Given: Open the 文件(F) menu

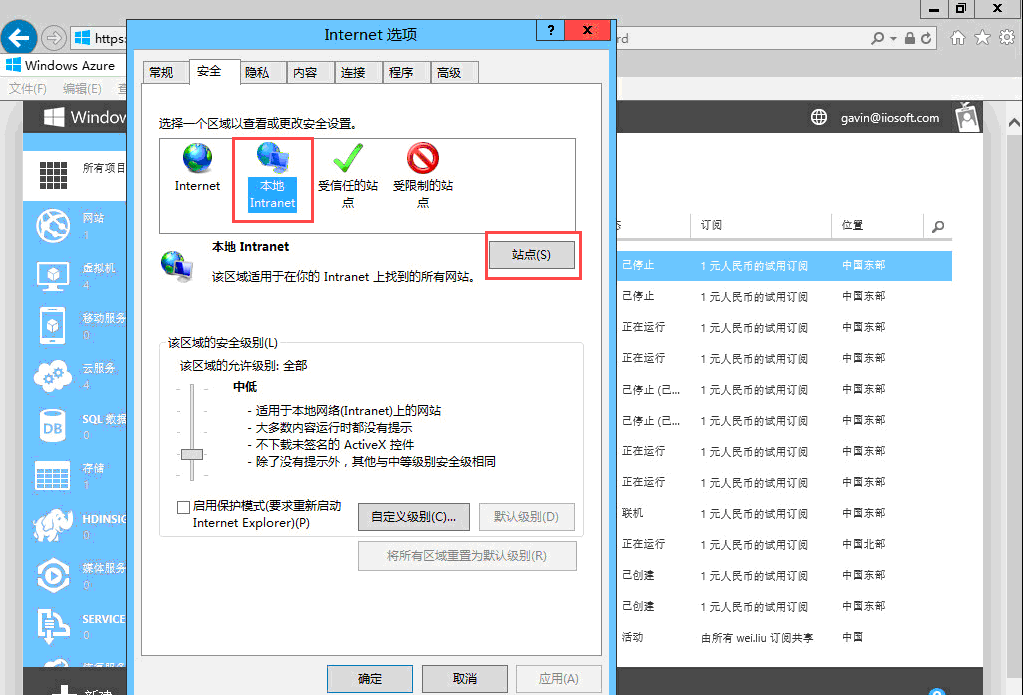Looking at the screenshot, I should point(27,88).
